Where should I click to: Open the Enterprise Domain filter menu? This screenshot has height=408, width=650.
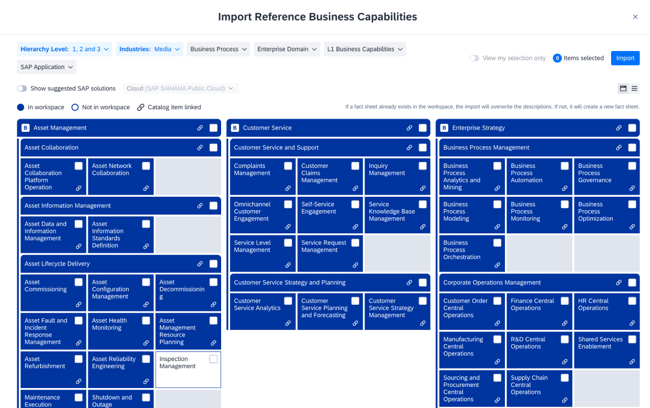[x=286, y=49]
